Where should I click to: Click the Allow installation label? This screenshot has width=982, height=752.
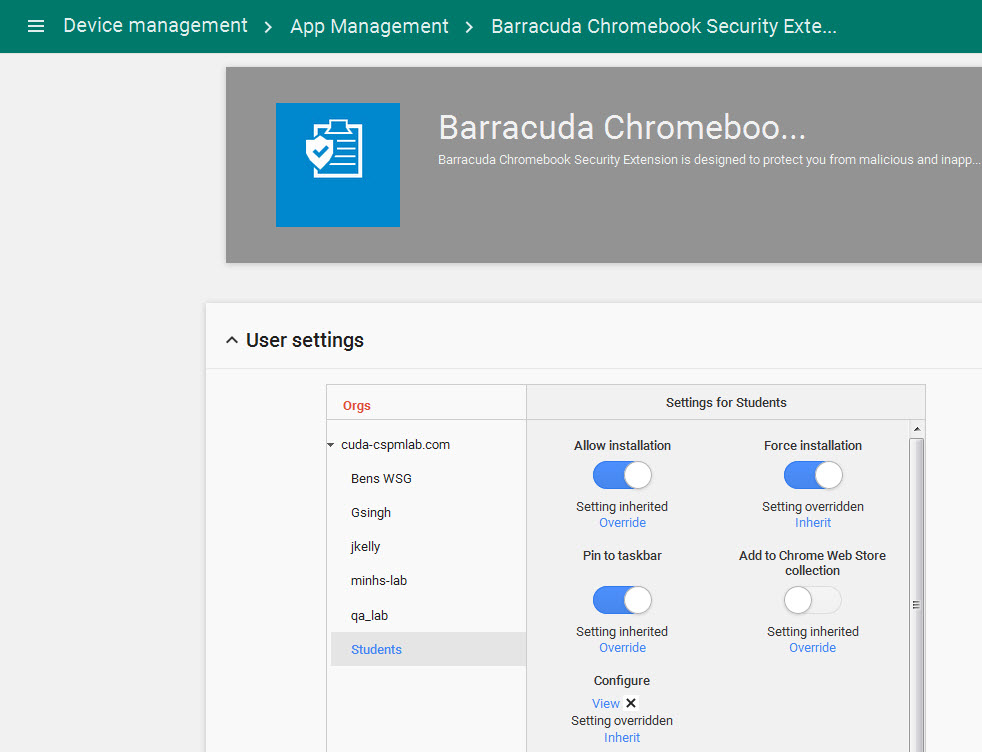coord(622,445)
